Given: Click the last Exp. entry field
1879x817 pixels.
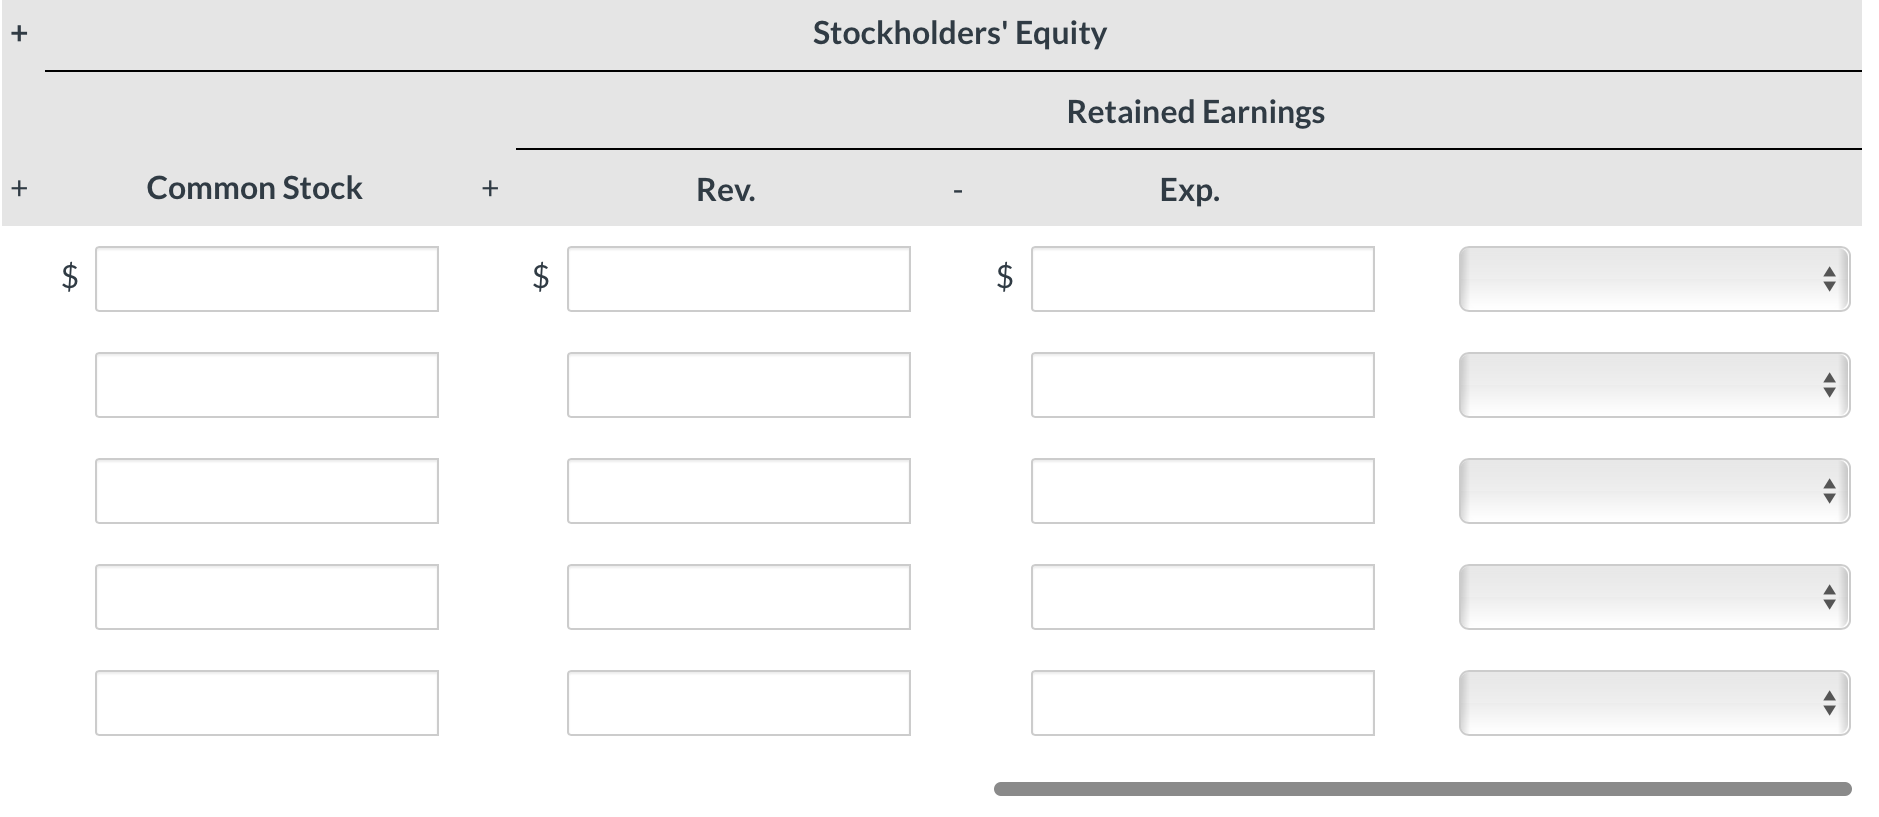Looking at the screenshot, I should (1202, 702).
